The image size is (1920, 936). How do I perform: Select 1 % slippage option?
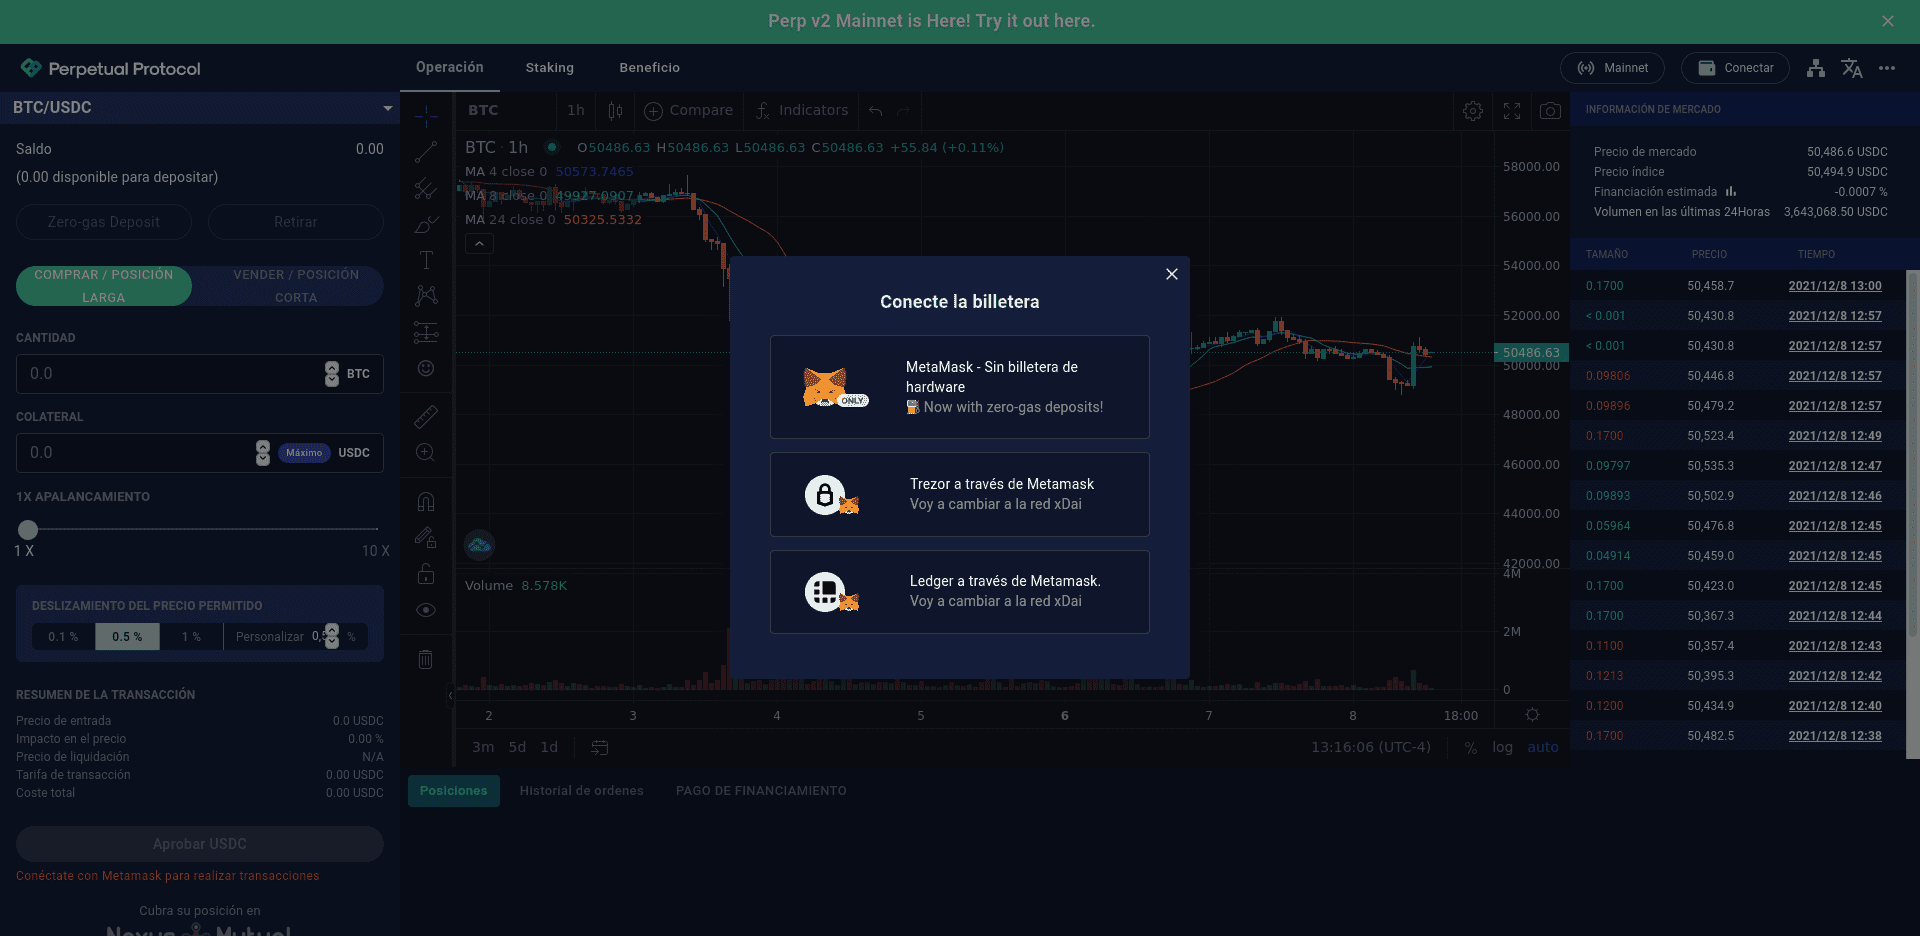point(191,637)
